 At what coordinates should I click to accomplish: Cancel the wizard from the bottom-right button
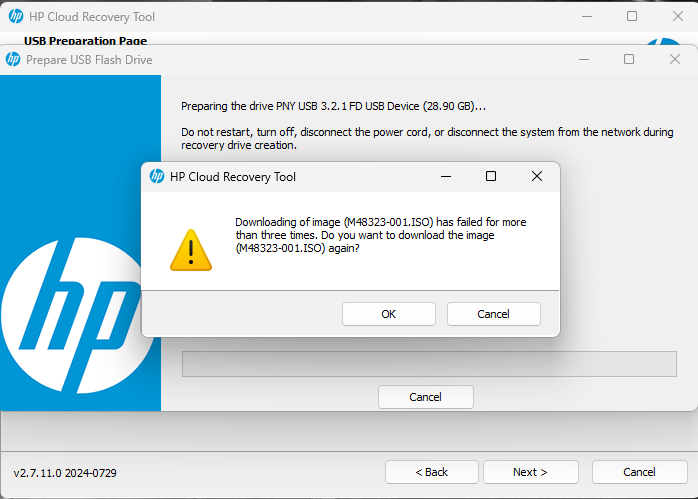tap(639, 472)
